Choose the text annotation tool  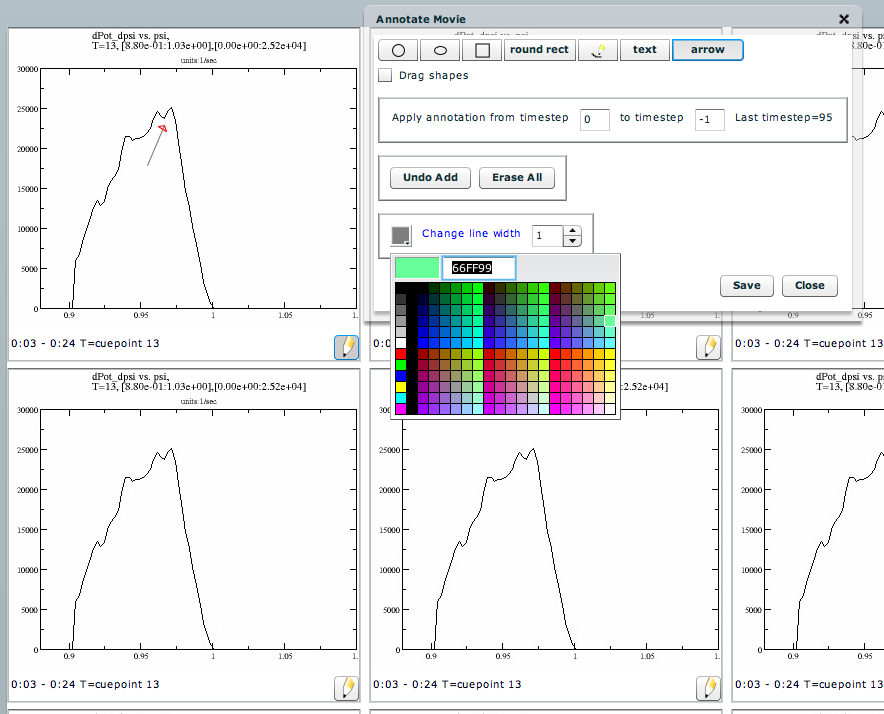point(644,50)
